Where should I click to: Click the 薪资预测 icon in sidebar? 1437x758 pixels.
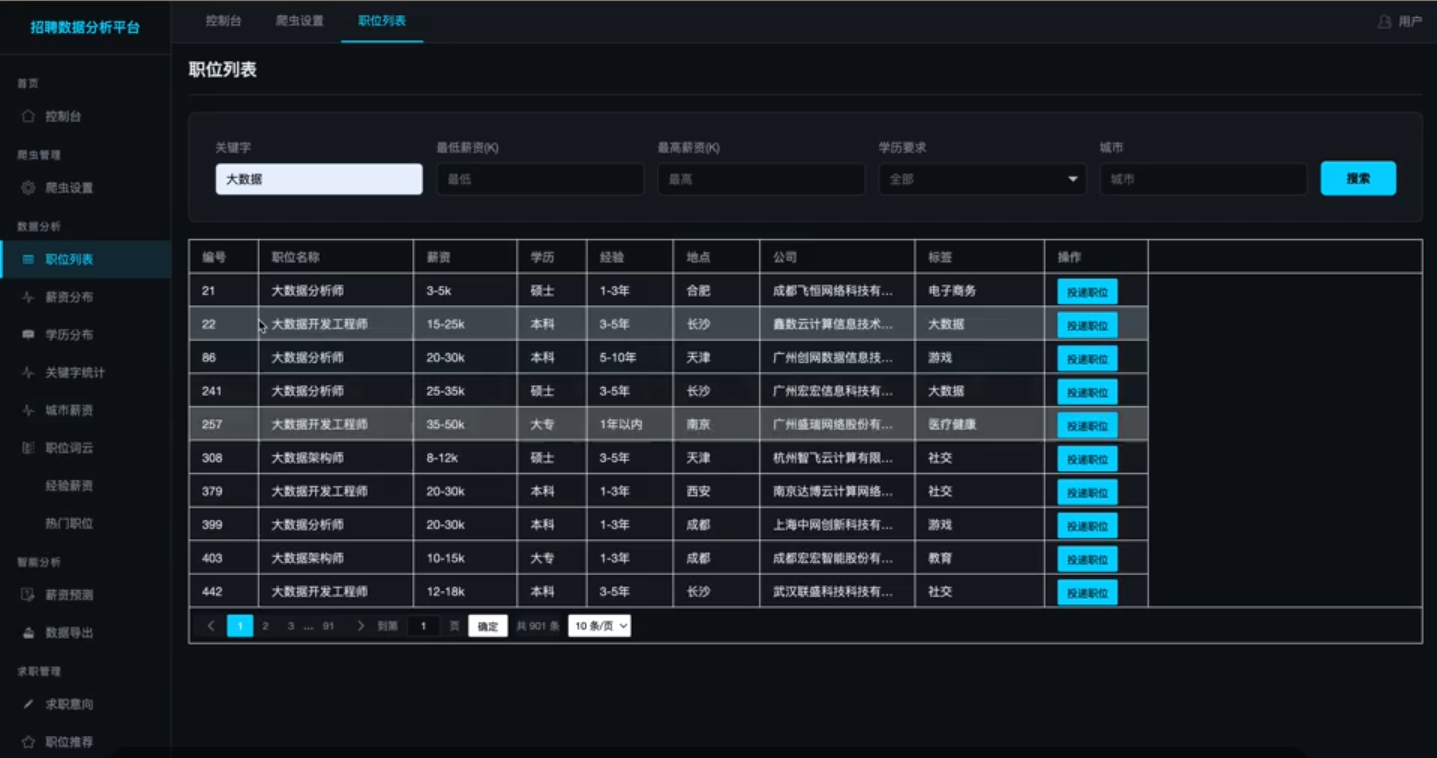[28, 595]
